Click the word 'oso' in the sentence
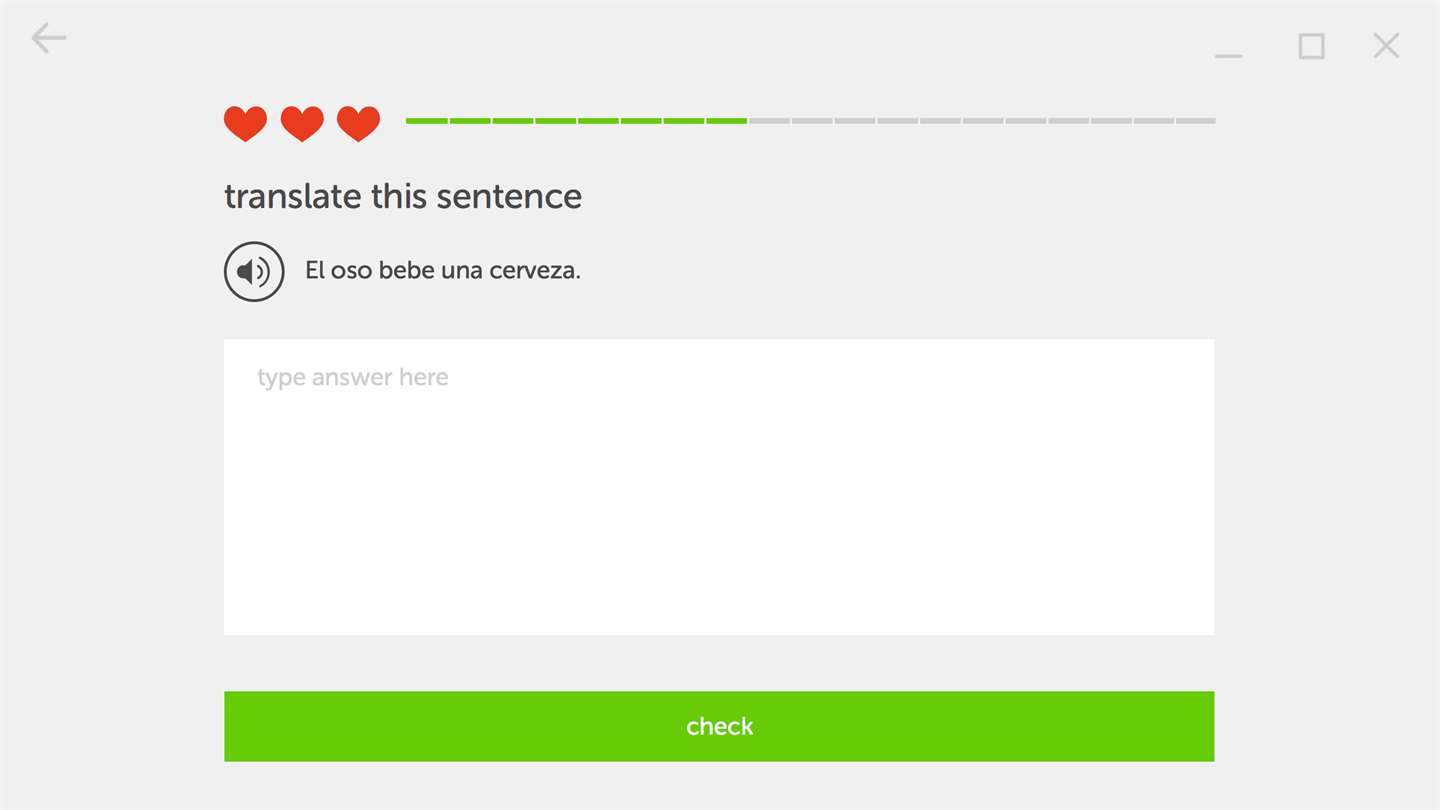This screenshot has height=810, width=1440. coord(351,271)
